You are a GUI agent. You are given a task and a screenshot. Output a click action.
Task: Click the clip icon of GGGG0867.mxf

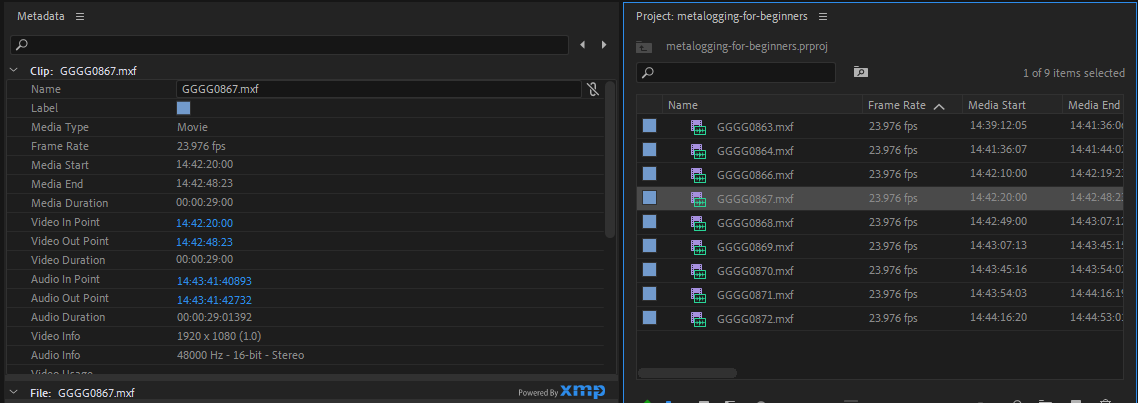[x=698, y=199]
